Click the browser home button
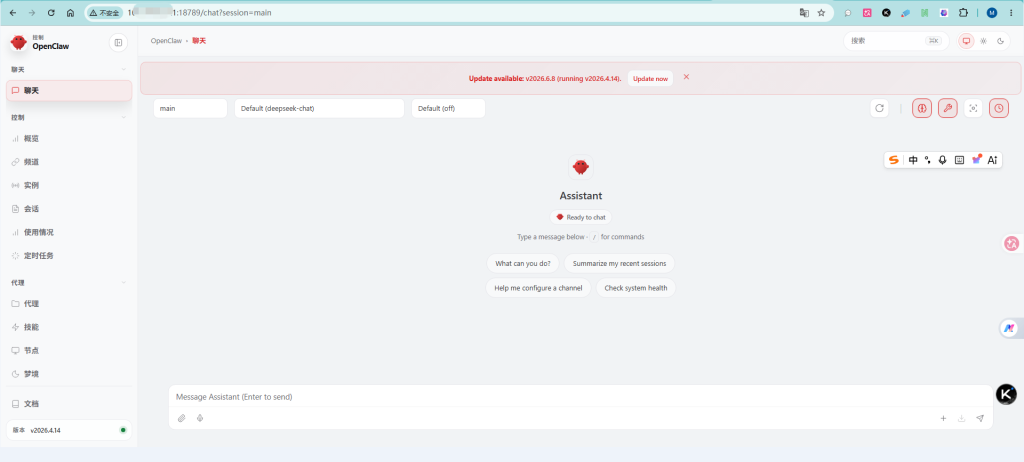1024x462 pixels. (x=71, y=12)
